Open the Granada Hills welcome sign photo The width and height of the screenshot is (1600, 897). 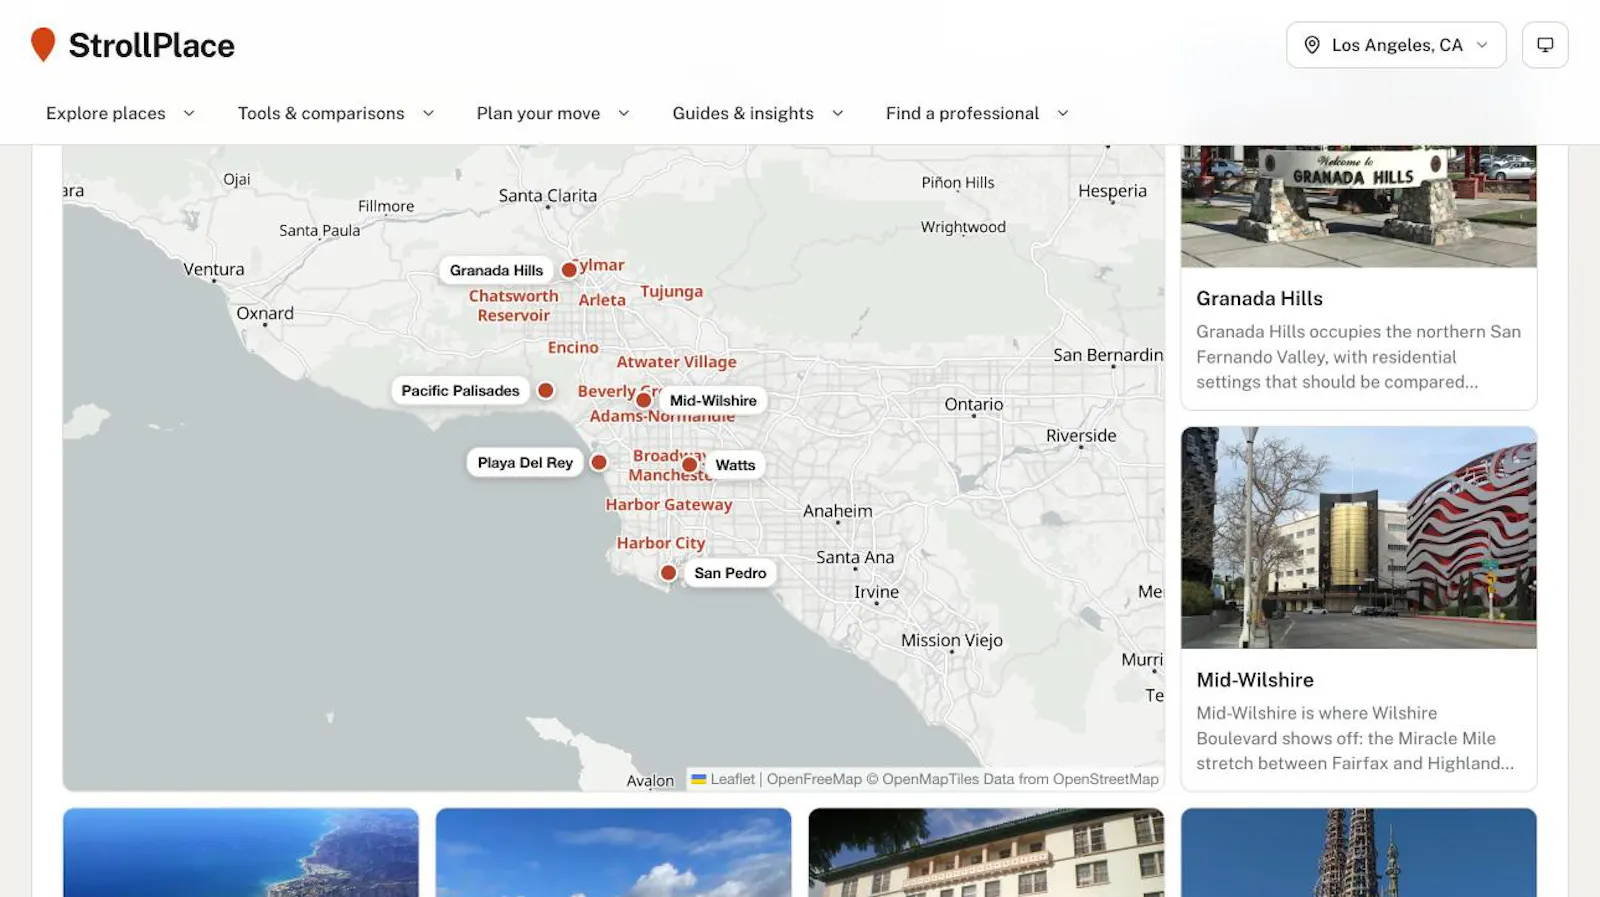(1359, 206)
